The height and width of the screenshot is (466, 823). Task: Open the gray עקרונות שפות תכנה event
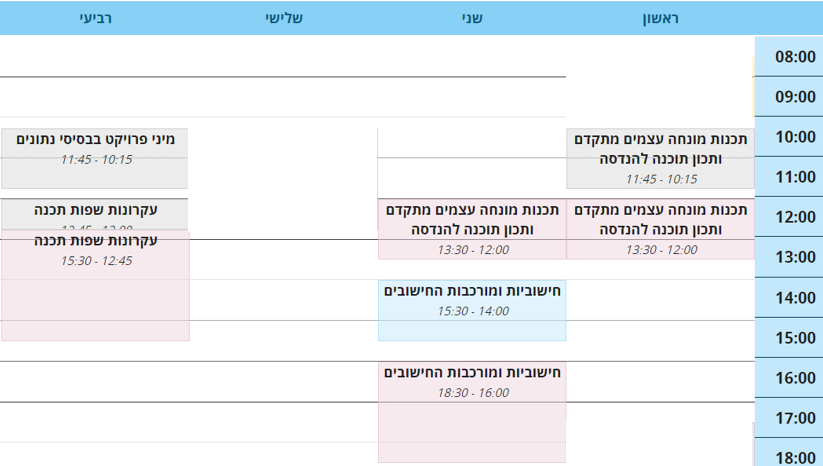point(95,214)
